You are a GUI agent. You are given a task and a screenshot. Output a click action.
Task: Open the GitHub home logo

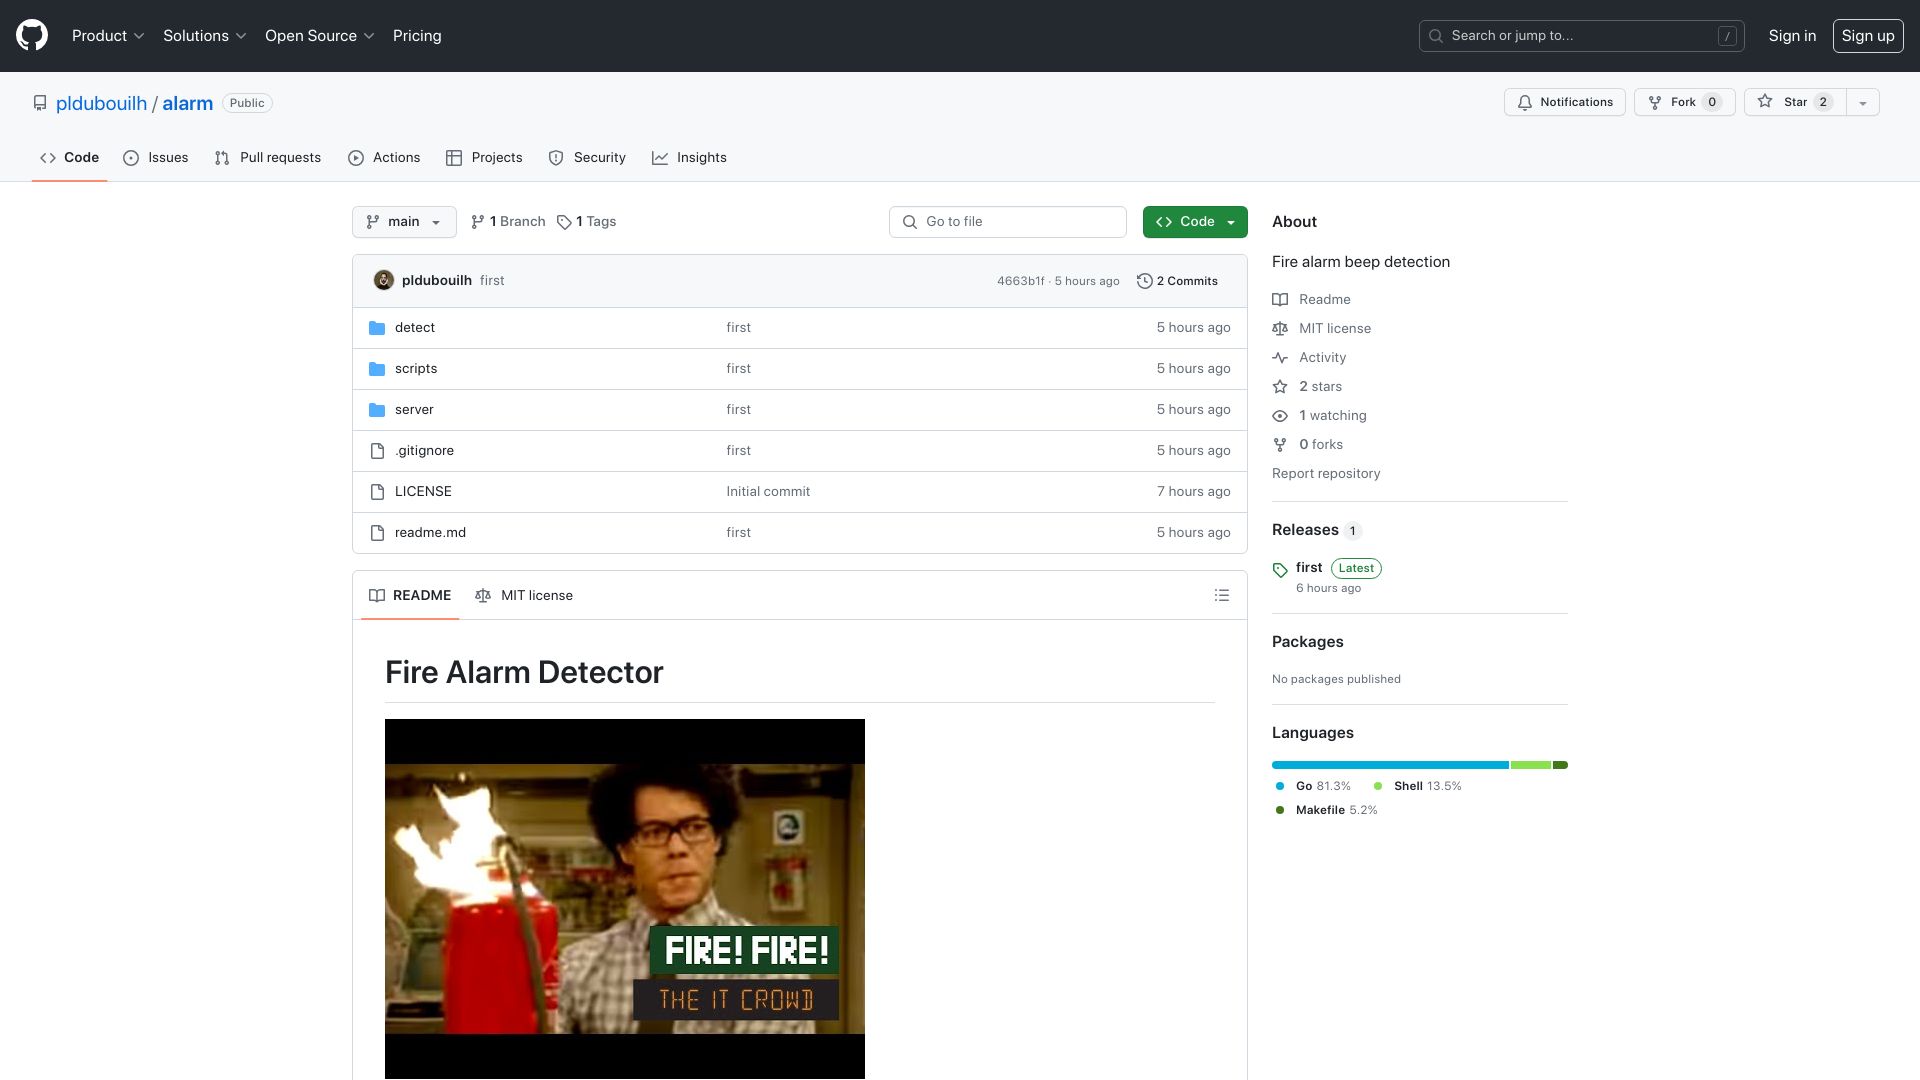click(32, 35)
